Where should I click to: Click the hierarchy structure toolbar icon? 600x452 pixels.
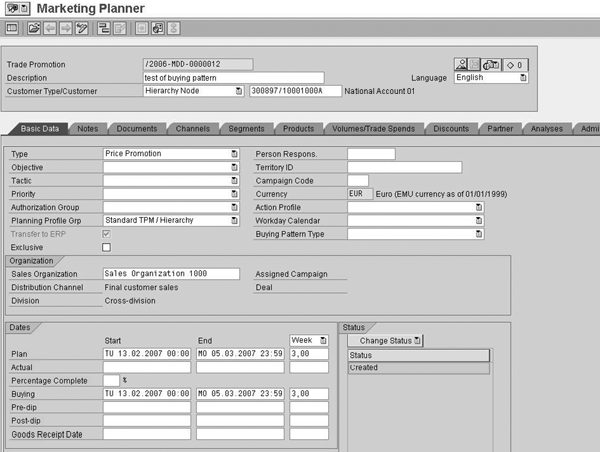pos(103,29)
